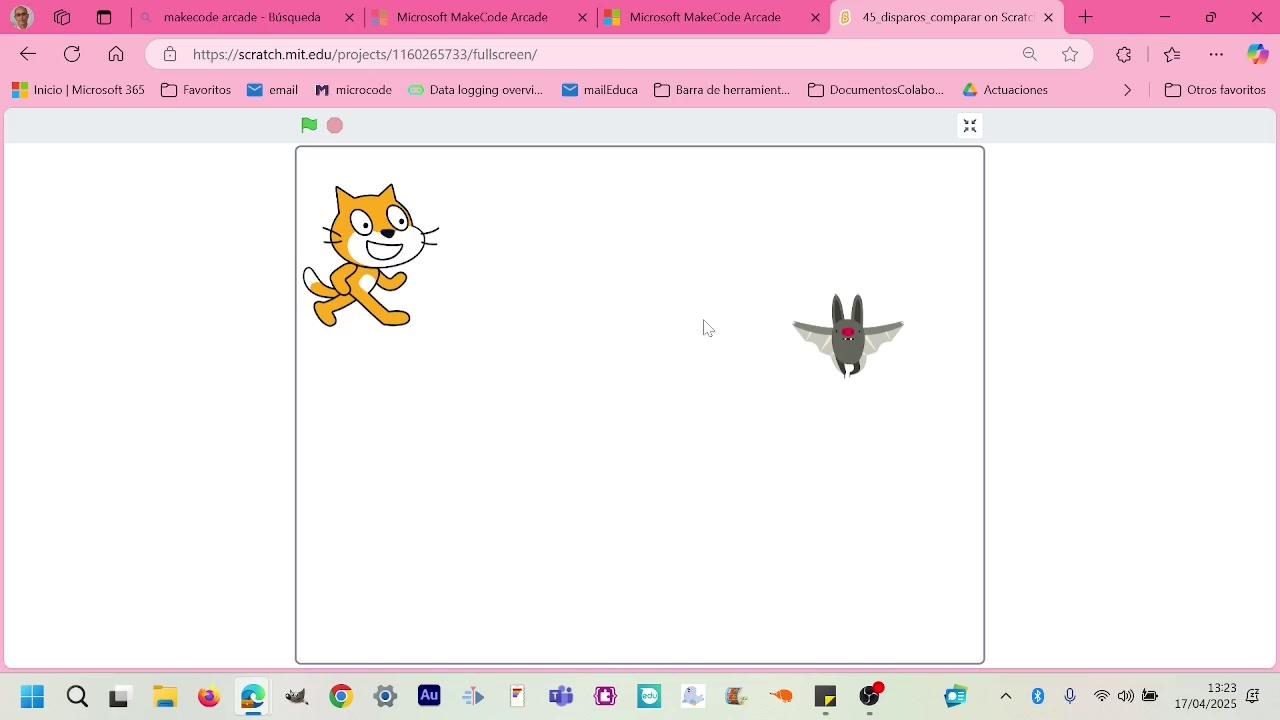Open the clock showing 13:23
Viewport: 1280px width, 720px height.
coord(1206,696)
